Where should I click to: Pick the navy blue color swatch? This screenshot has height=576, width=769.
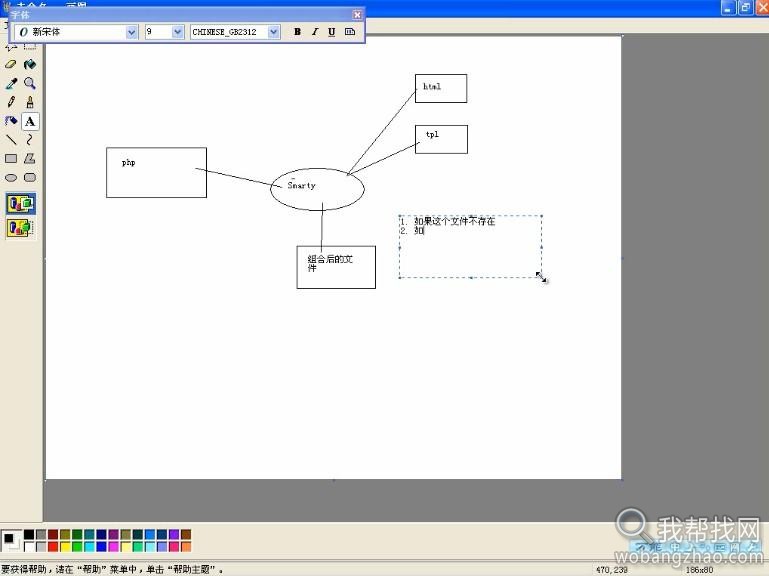[101, 534]
